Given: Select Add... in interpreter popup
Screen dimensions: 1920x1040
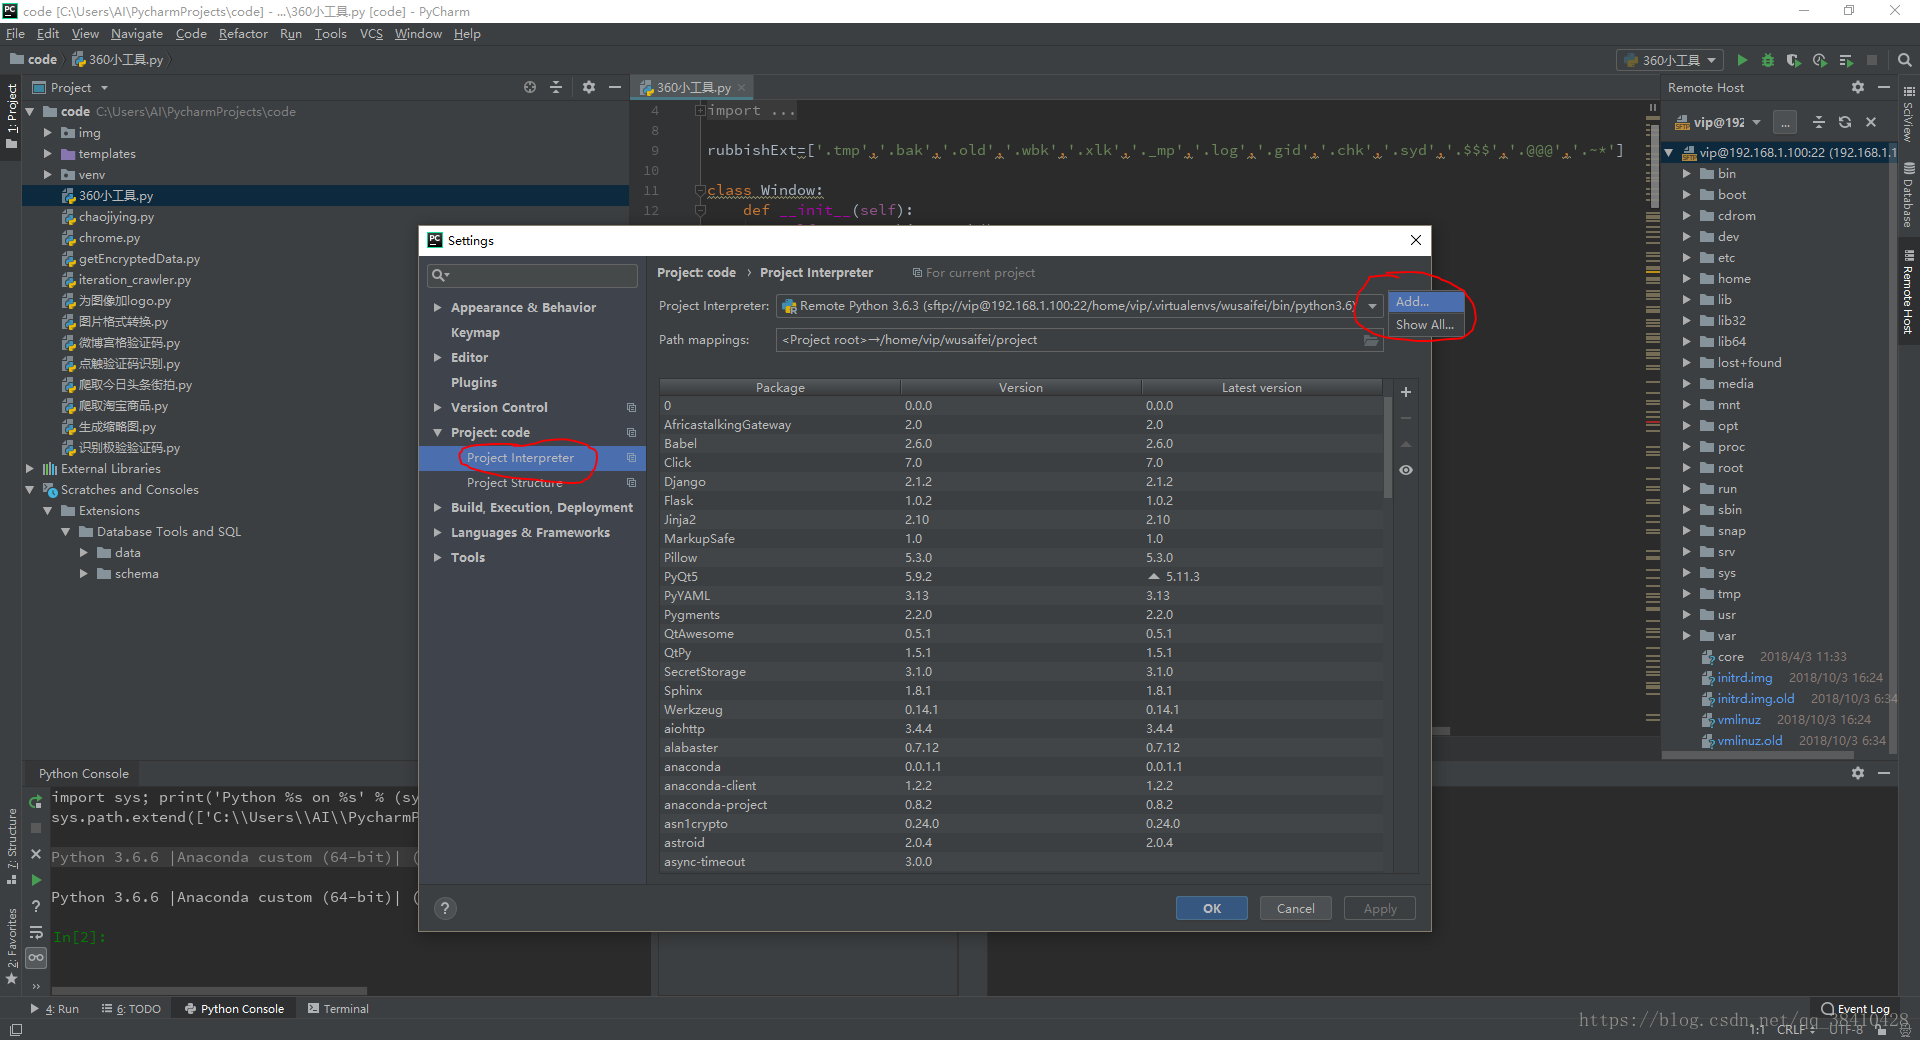Looking at the screenshot, I should click(1426, 301).
